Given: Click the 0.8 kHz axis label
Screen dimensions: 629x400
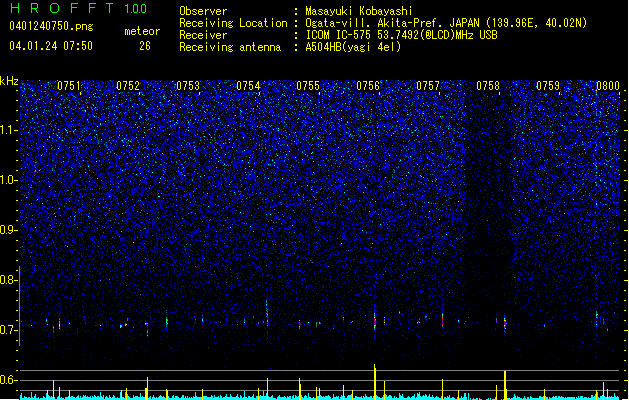Looking at the screenshot, I should point(9,280).
